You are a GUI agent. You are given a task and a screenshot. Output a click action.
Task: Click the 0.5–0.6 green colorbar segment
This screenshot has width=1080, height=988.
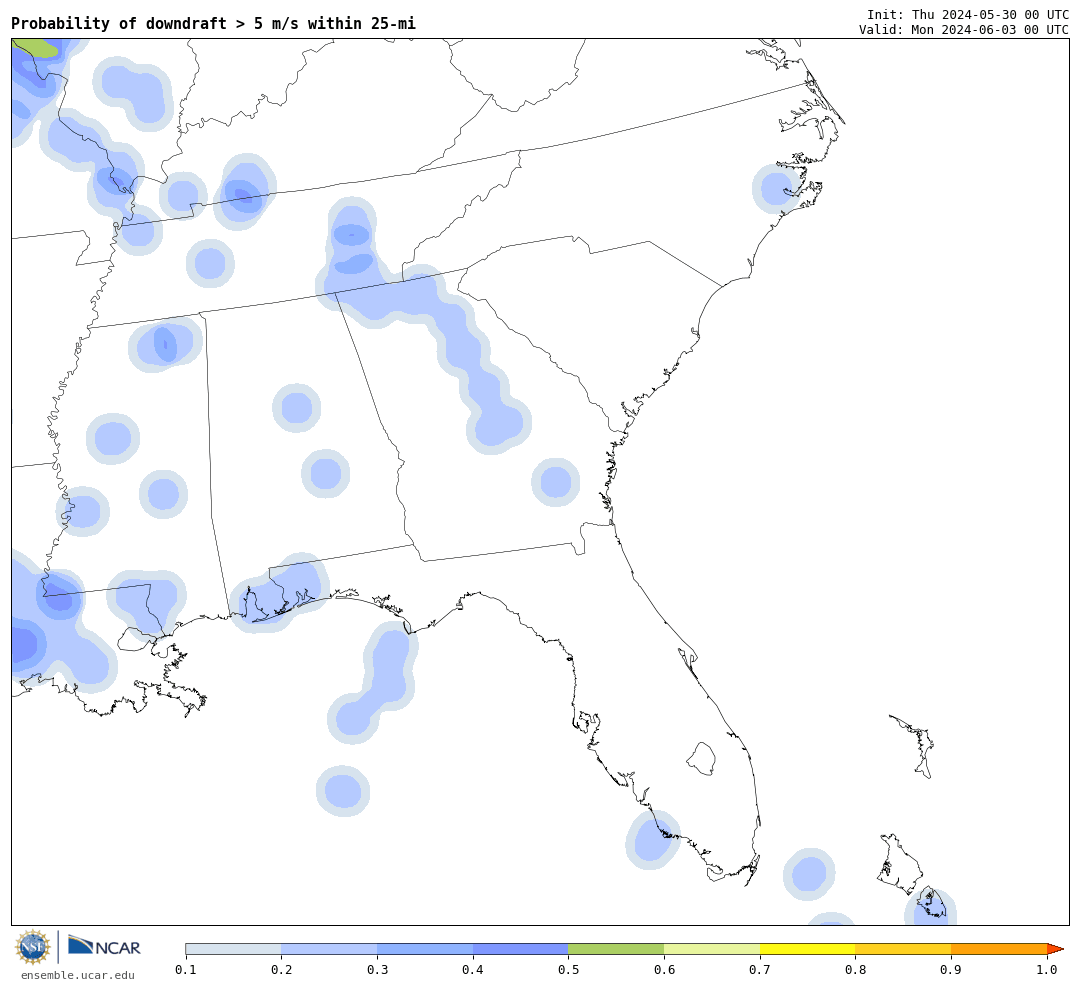pyautogui.click(x=616, y=949)
